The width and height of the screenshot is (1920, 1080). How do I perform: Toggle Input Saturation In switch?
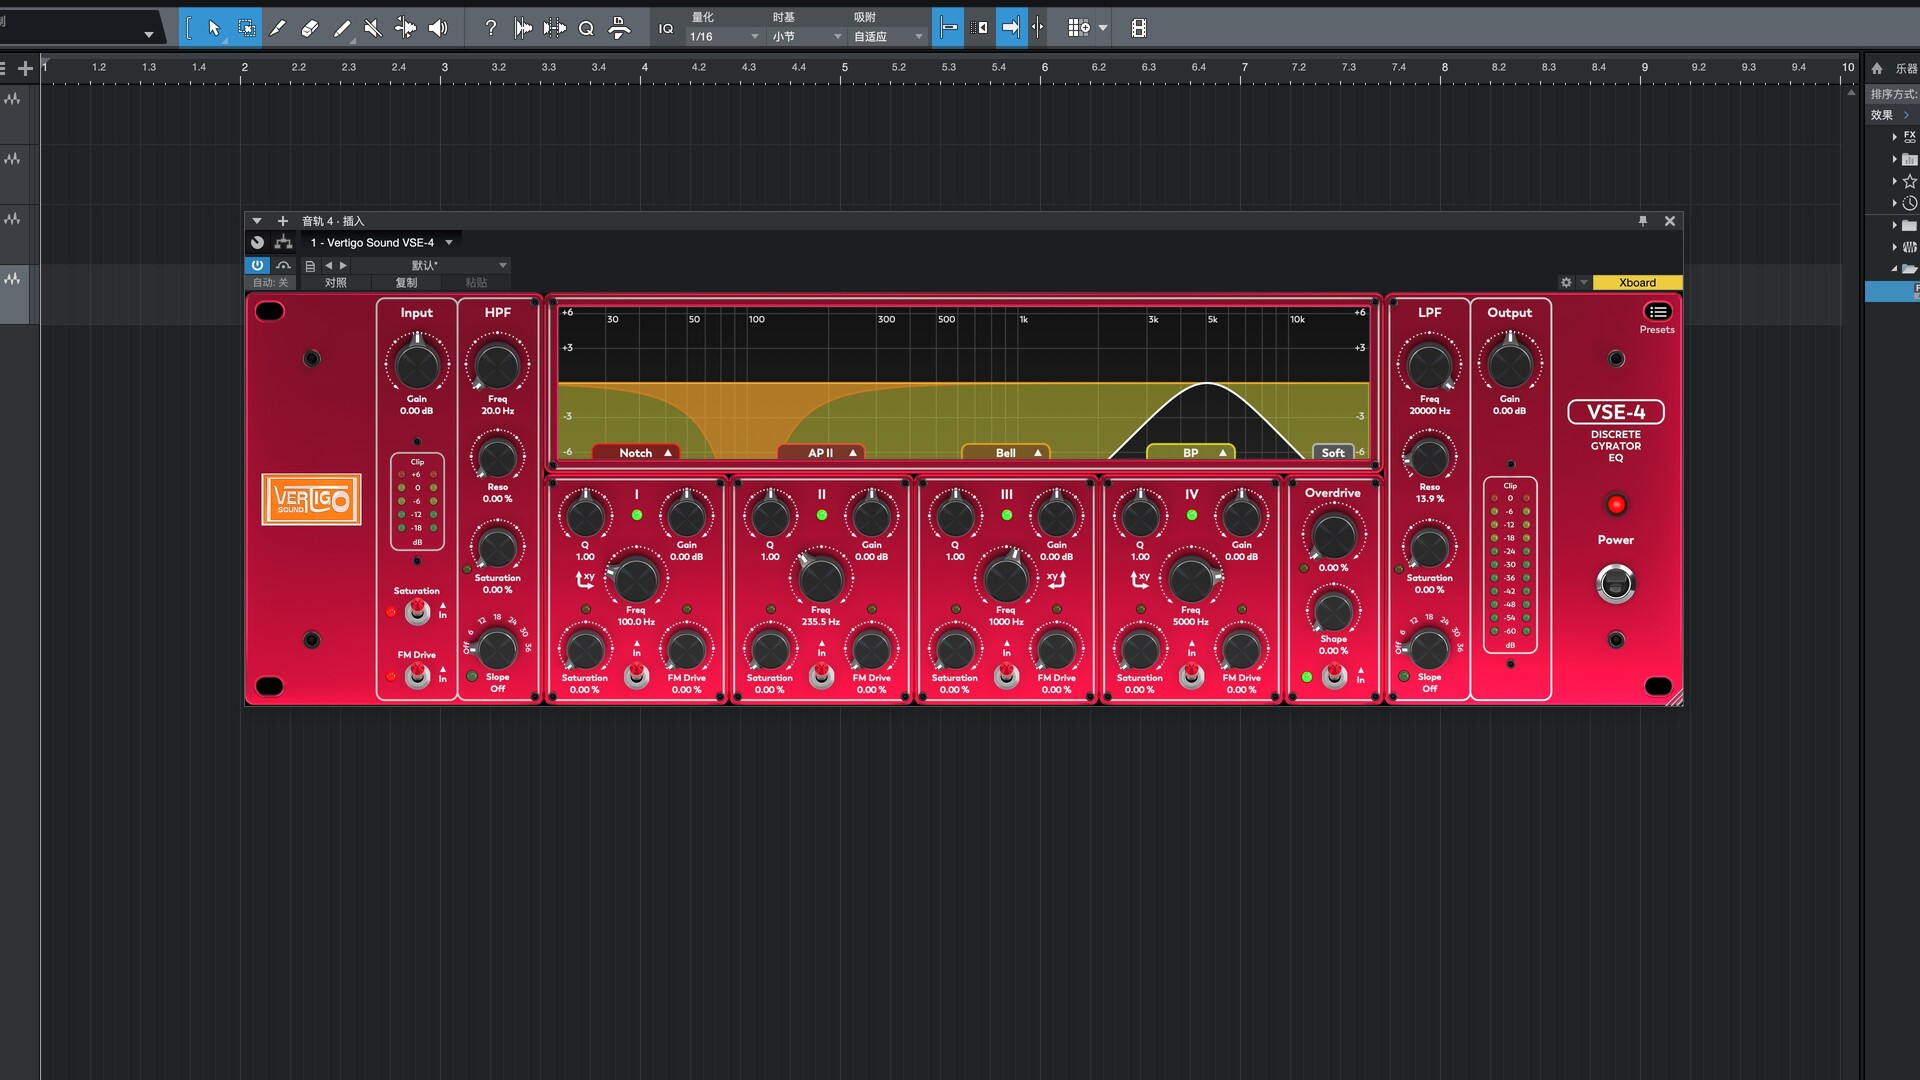(417, 612)
